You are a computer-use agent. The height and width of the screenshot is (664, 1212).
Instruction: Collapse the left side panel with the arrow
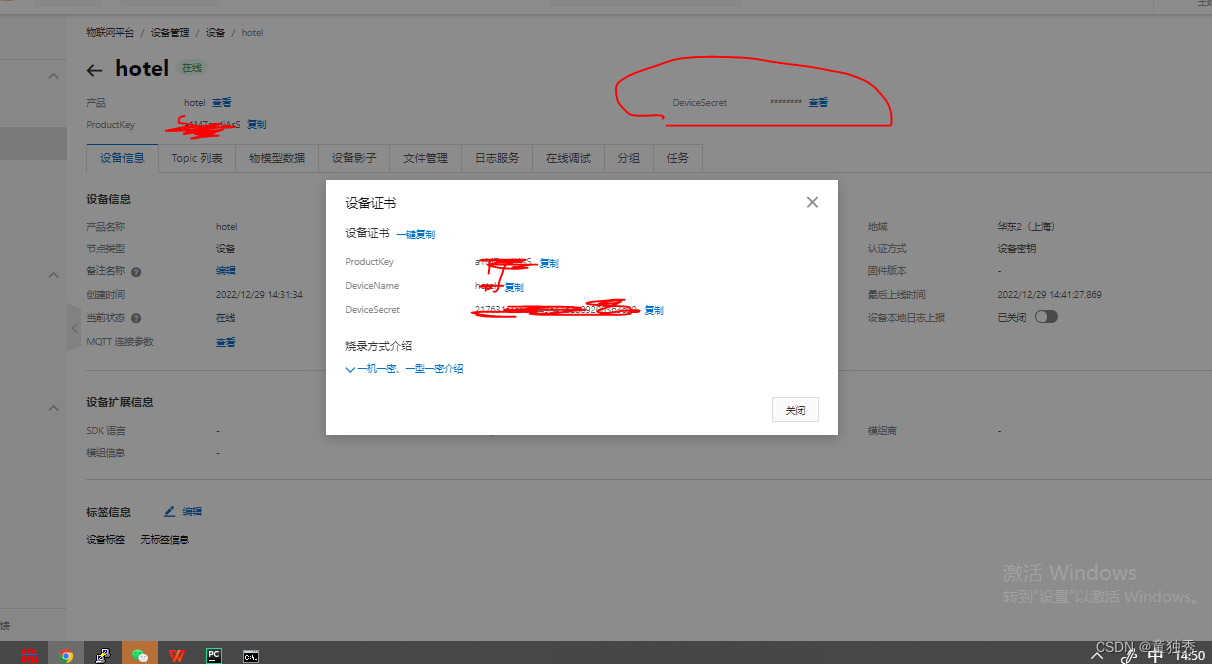pos(75,327)
